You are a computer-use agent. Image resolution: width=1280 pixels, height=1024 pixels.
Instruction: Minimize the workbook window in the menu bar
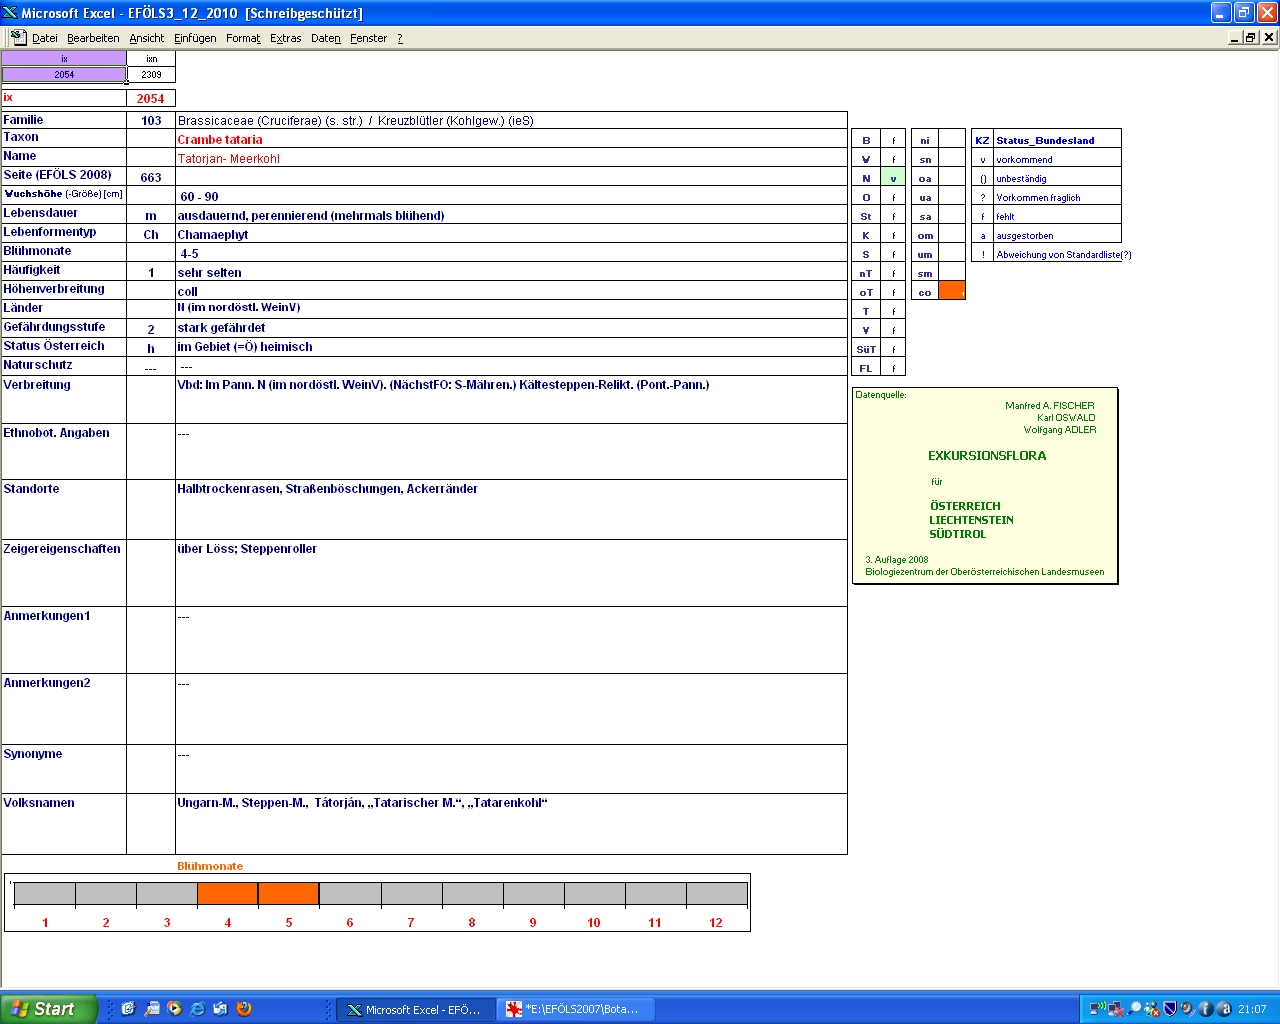tap(1235, 37)
